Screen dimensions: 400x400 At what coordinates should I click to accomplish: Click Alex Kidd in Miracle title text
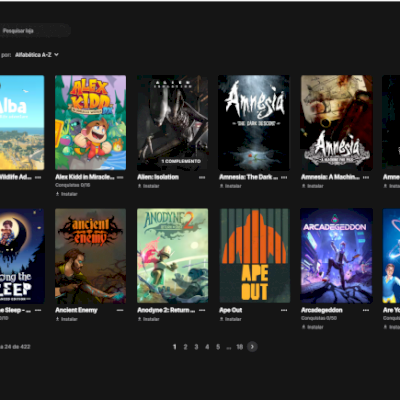coord(85,177)
